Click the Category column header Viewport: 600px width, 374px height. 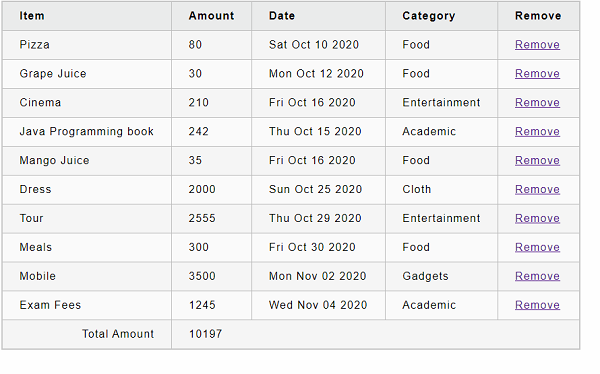point(429,16)
